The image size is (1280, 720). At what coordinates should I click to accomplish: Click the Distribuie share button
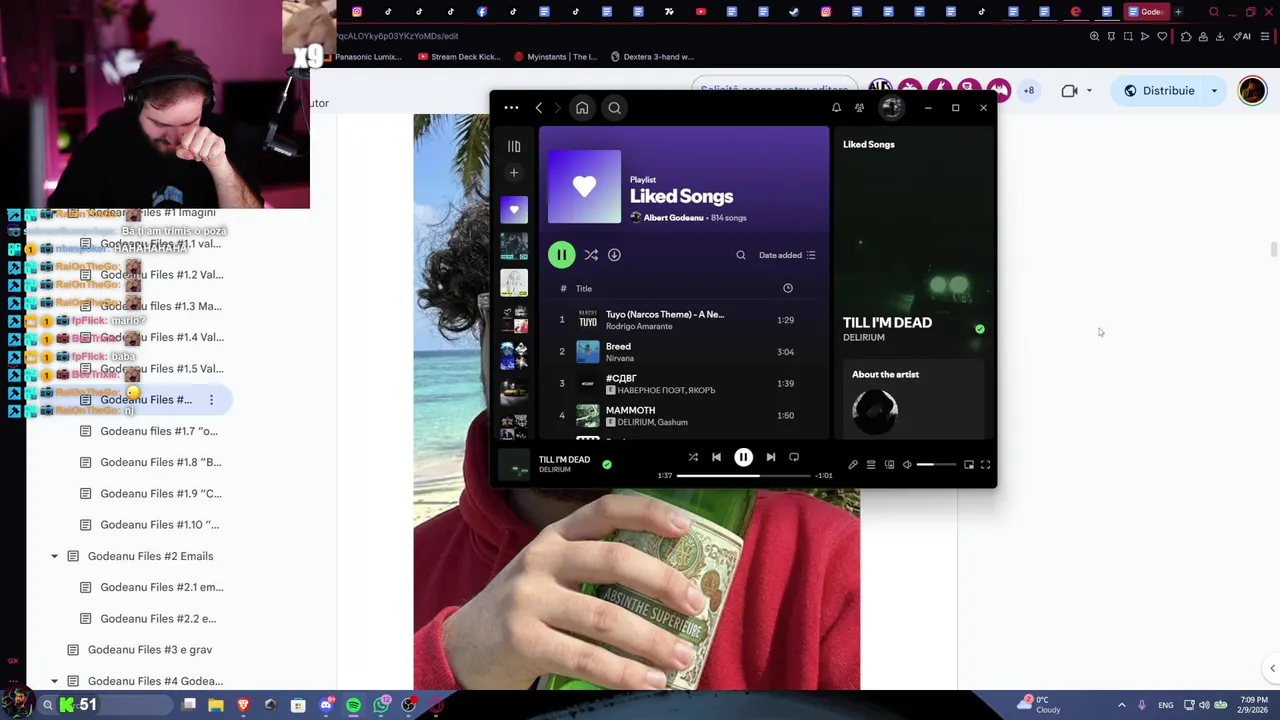[1159, 90]
